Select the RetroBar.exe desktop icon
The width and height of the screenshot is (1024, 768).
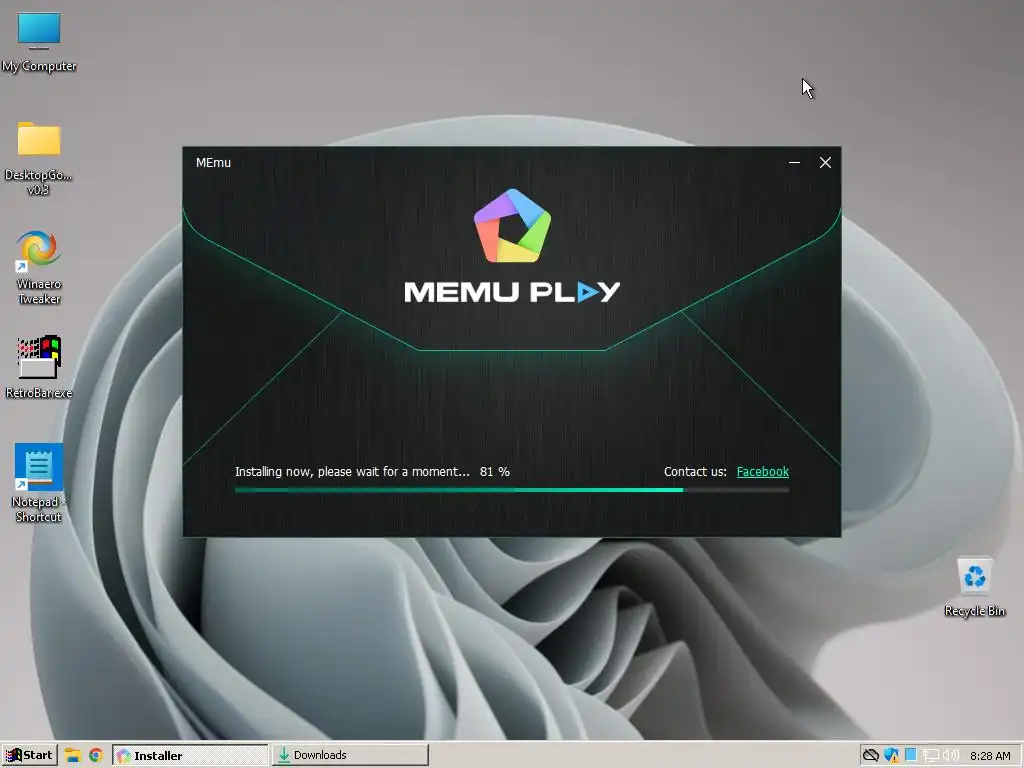(39, 366)
